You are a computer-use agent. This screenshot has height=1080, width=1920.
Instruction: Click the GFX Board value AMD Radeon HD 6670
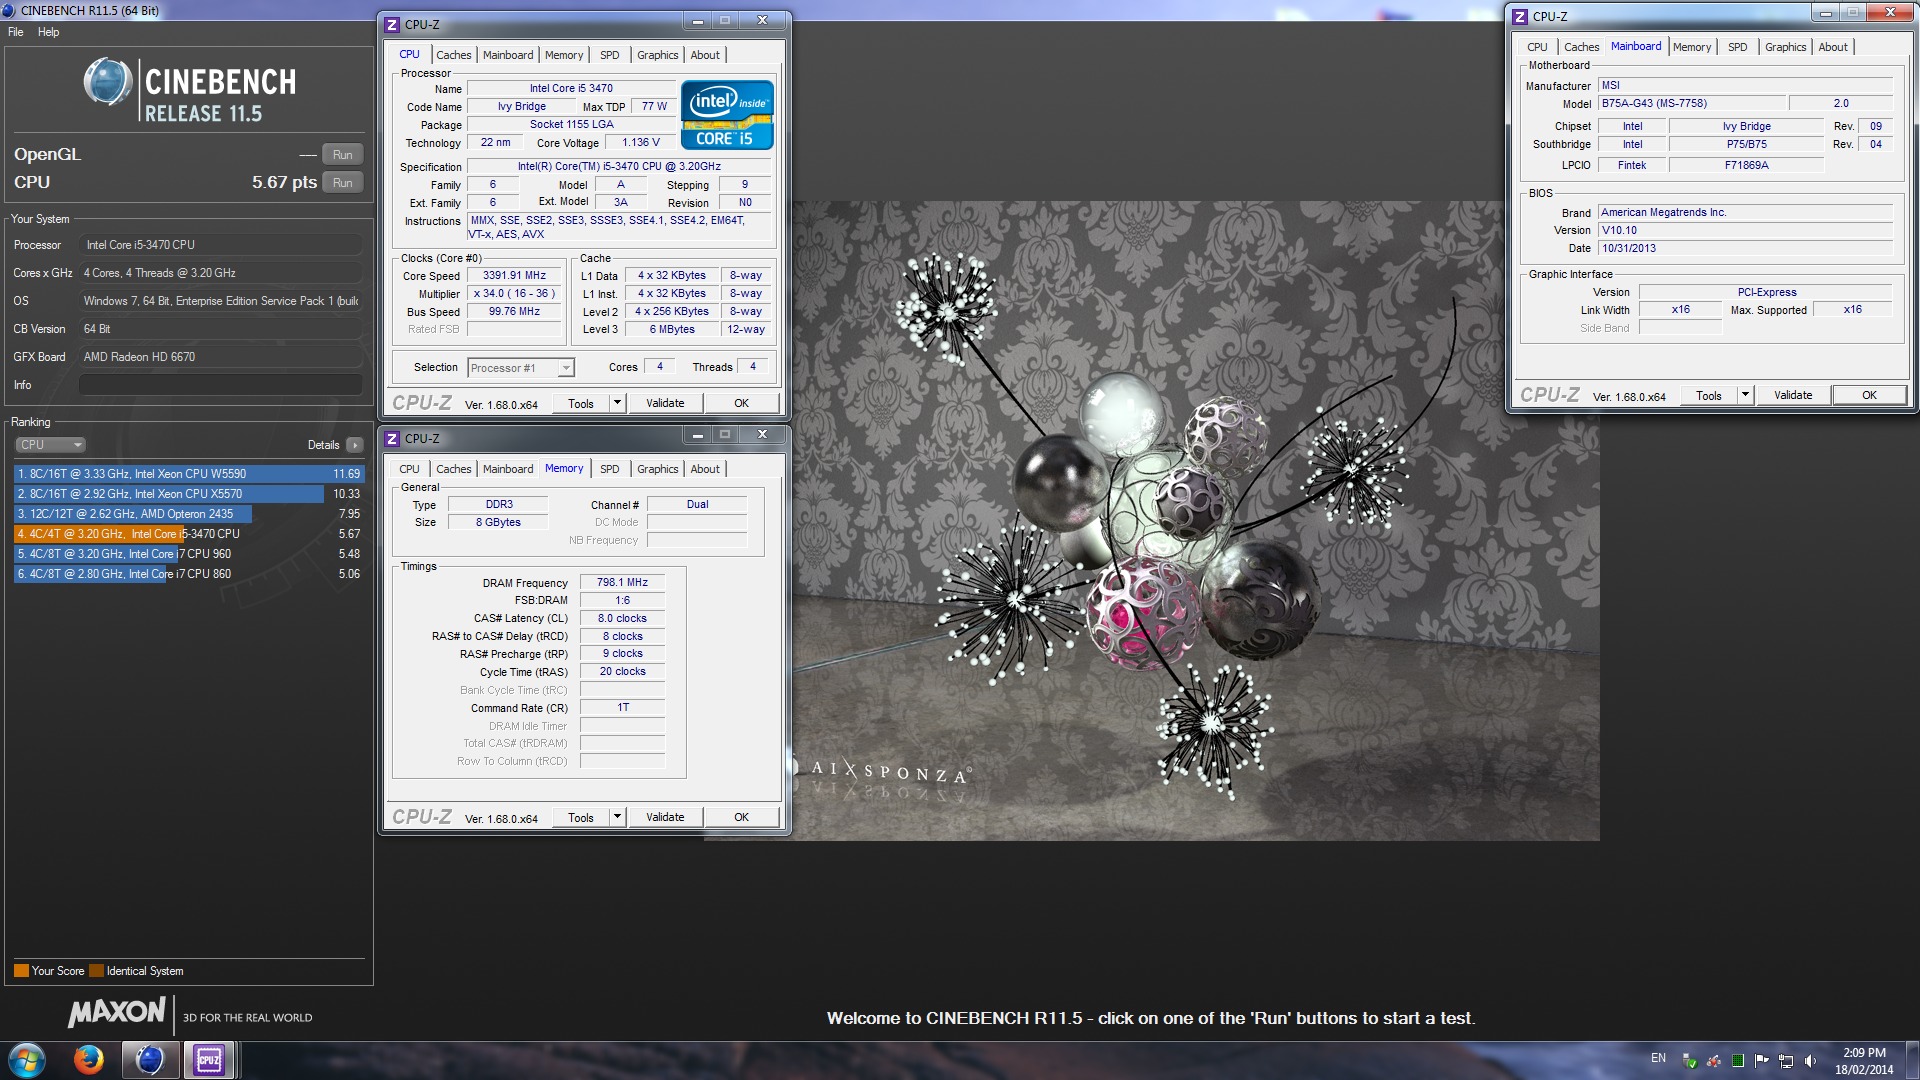(x=220, y=357)
